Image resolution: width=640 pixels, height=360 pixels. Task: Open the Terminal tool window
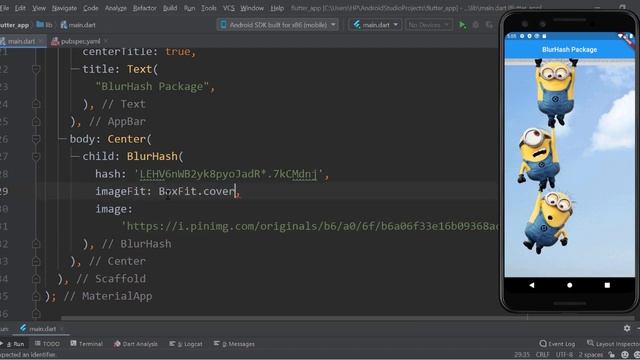pos(87,344)
